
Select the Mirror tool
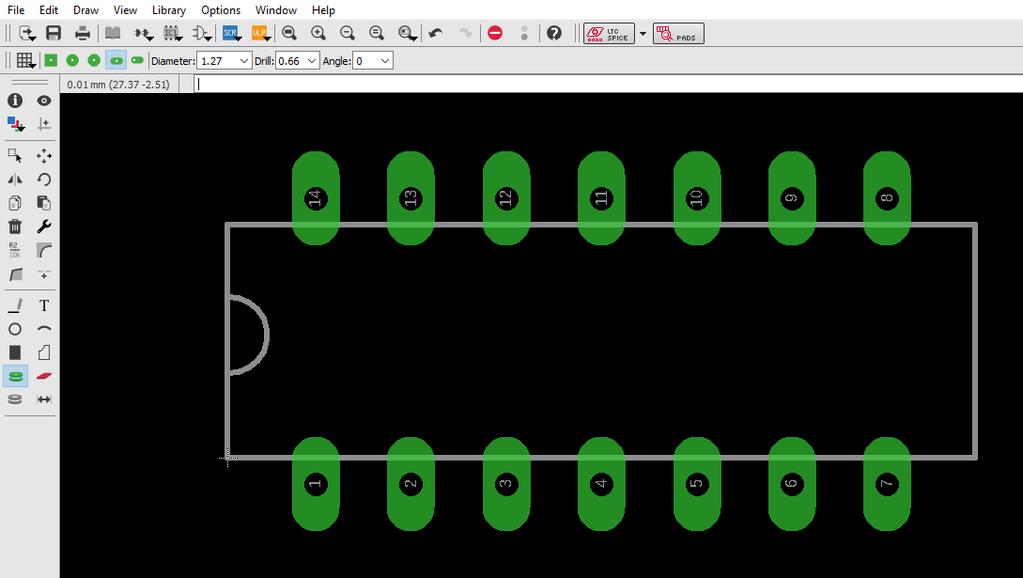coord(15,179)
